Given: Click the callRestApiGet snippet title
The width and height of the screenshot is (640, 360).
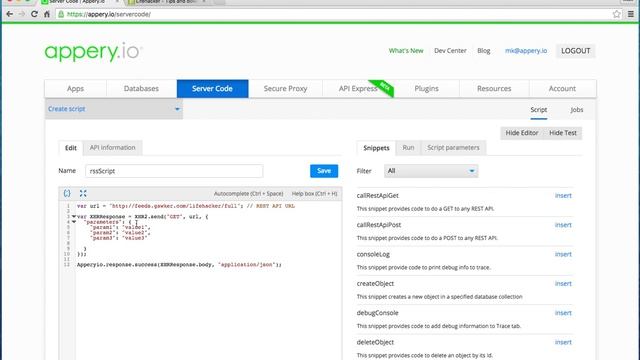Looking at the screenshot, I should (378, 196).
